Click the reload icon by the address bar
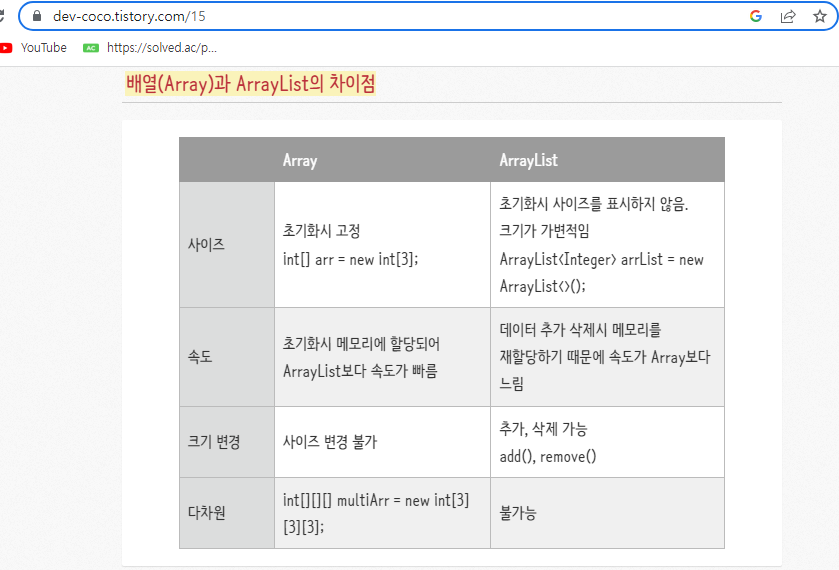Viewport: 839px width, 570px height. coord(2,16)
